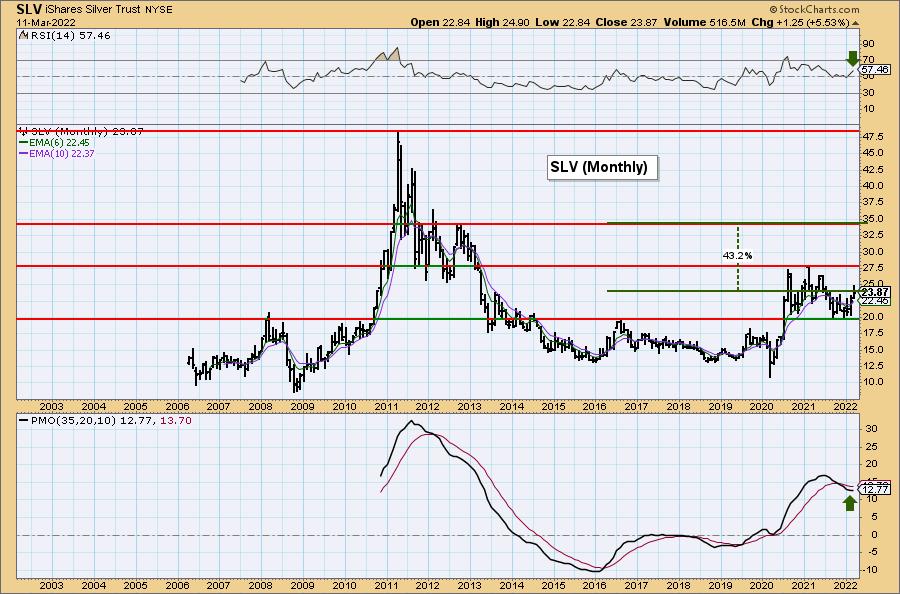The width and height of the screenshot is (900, 594).
Task: Click the EMA(10) 22.37 legend entry
Action: (x=57, y=153)
